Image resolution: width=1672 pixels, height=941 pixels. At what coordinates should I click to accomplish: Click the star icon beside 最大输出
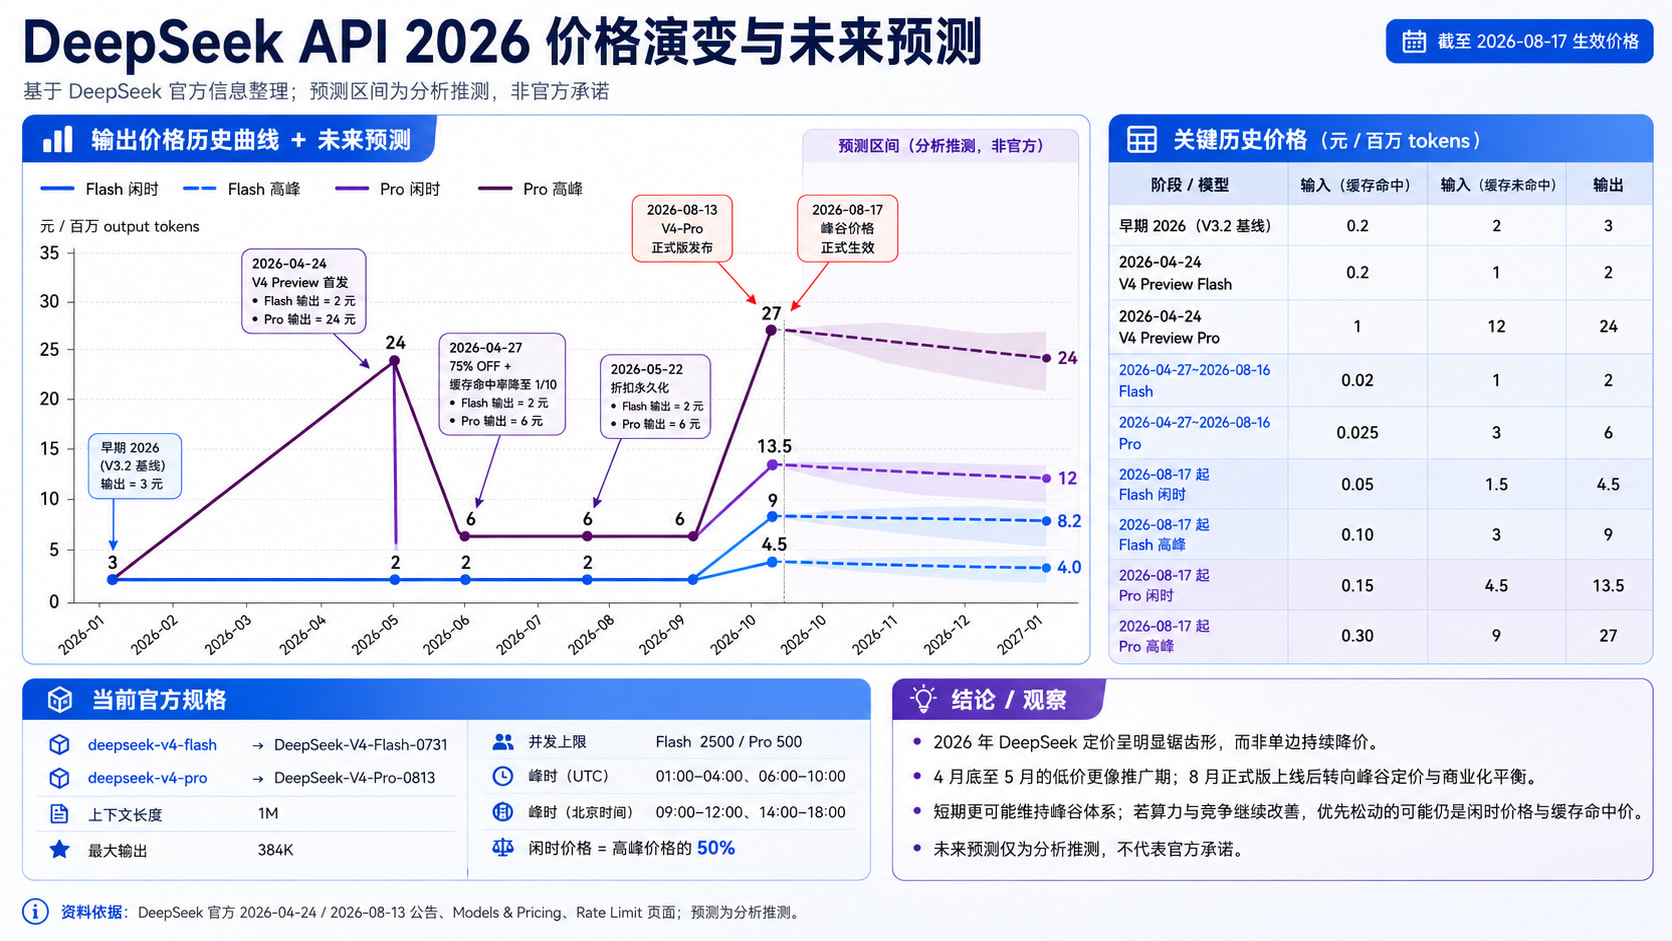click(x=59, y=850)
